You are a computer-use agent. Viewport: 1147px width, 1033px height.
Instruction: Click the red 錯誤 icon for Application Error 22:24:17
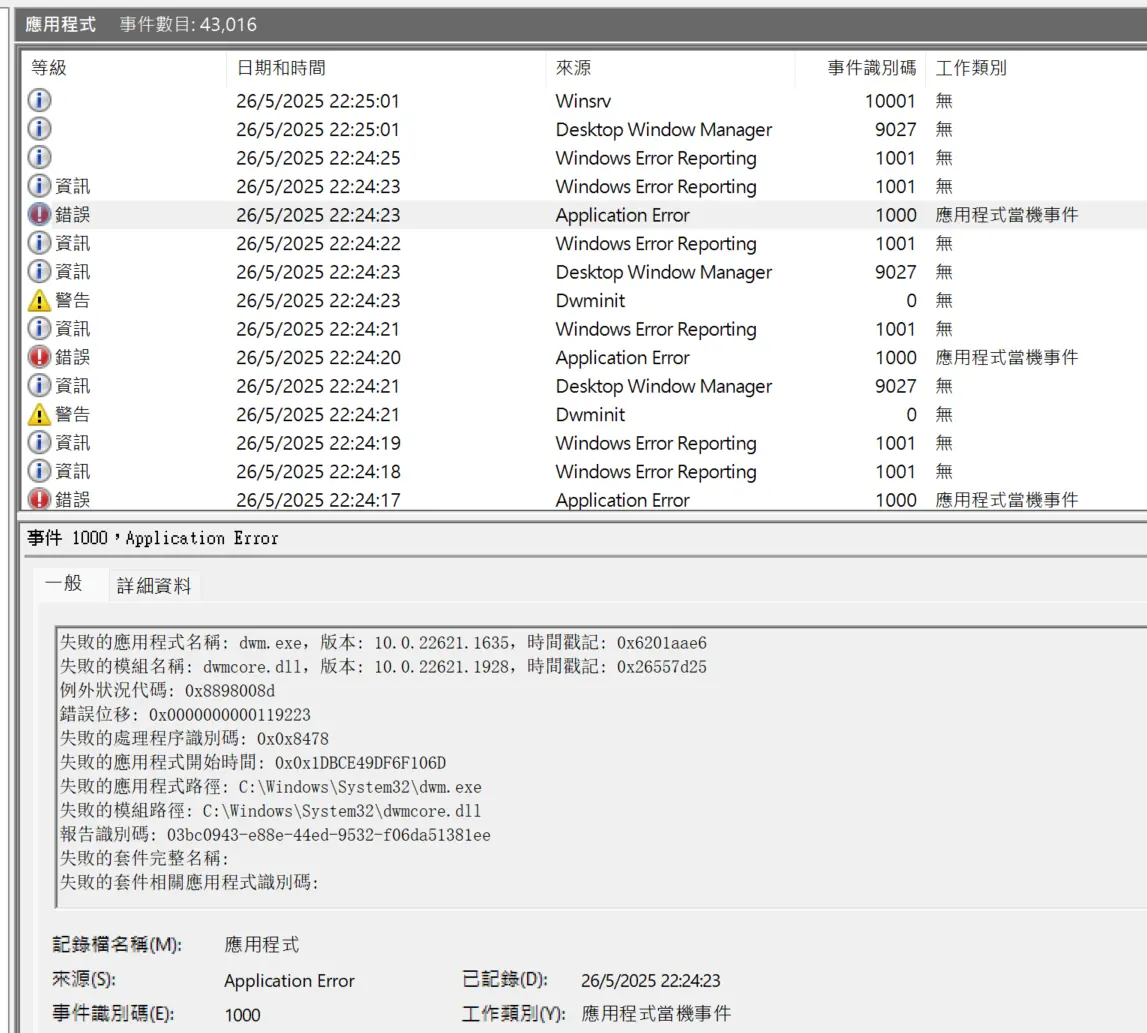point(40,499)
